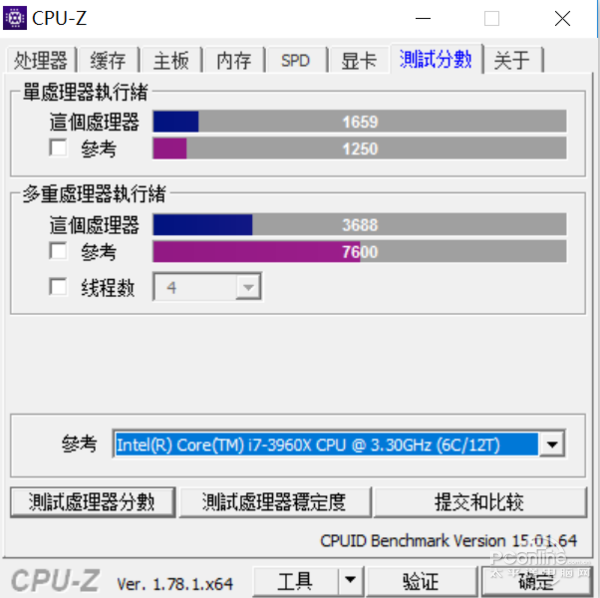Viewport: 600px width, 598px height.
Task: Open the 显卡 tab
Action: tap(359, 60)
